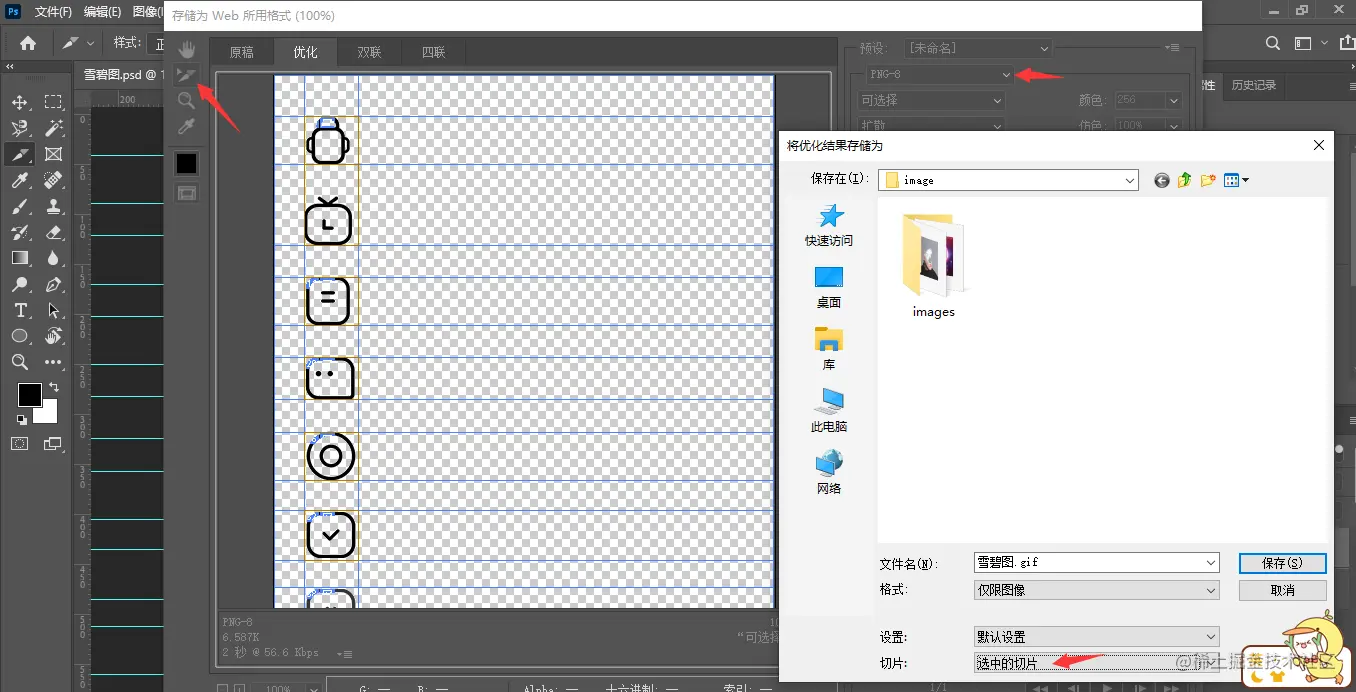Switch to the 四联 tab

pyautogui.click(x=433, y=52)
